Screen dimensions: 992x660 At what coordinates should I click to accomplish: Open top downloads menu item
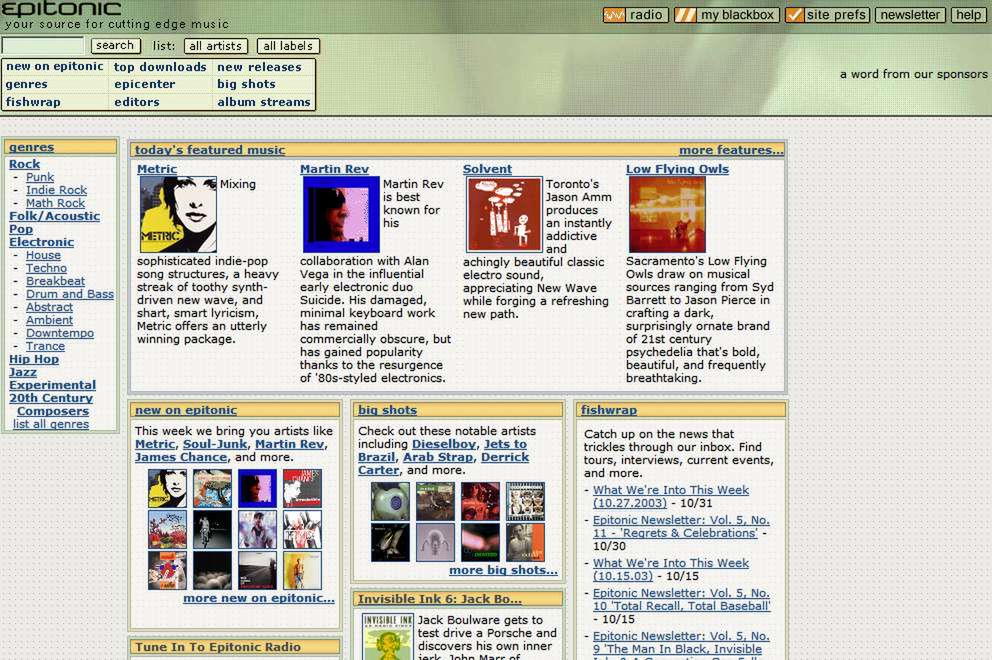point(160,66)
